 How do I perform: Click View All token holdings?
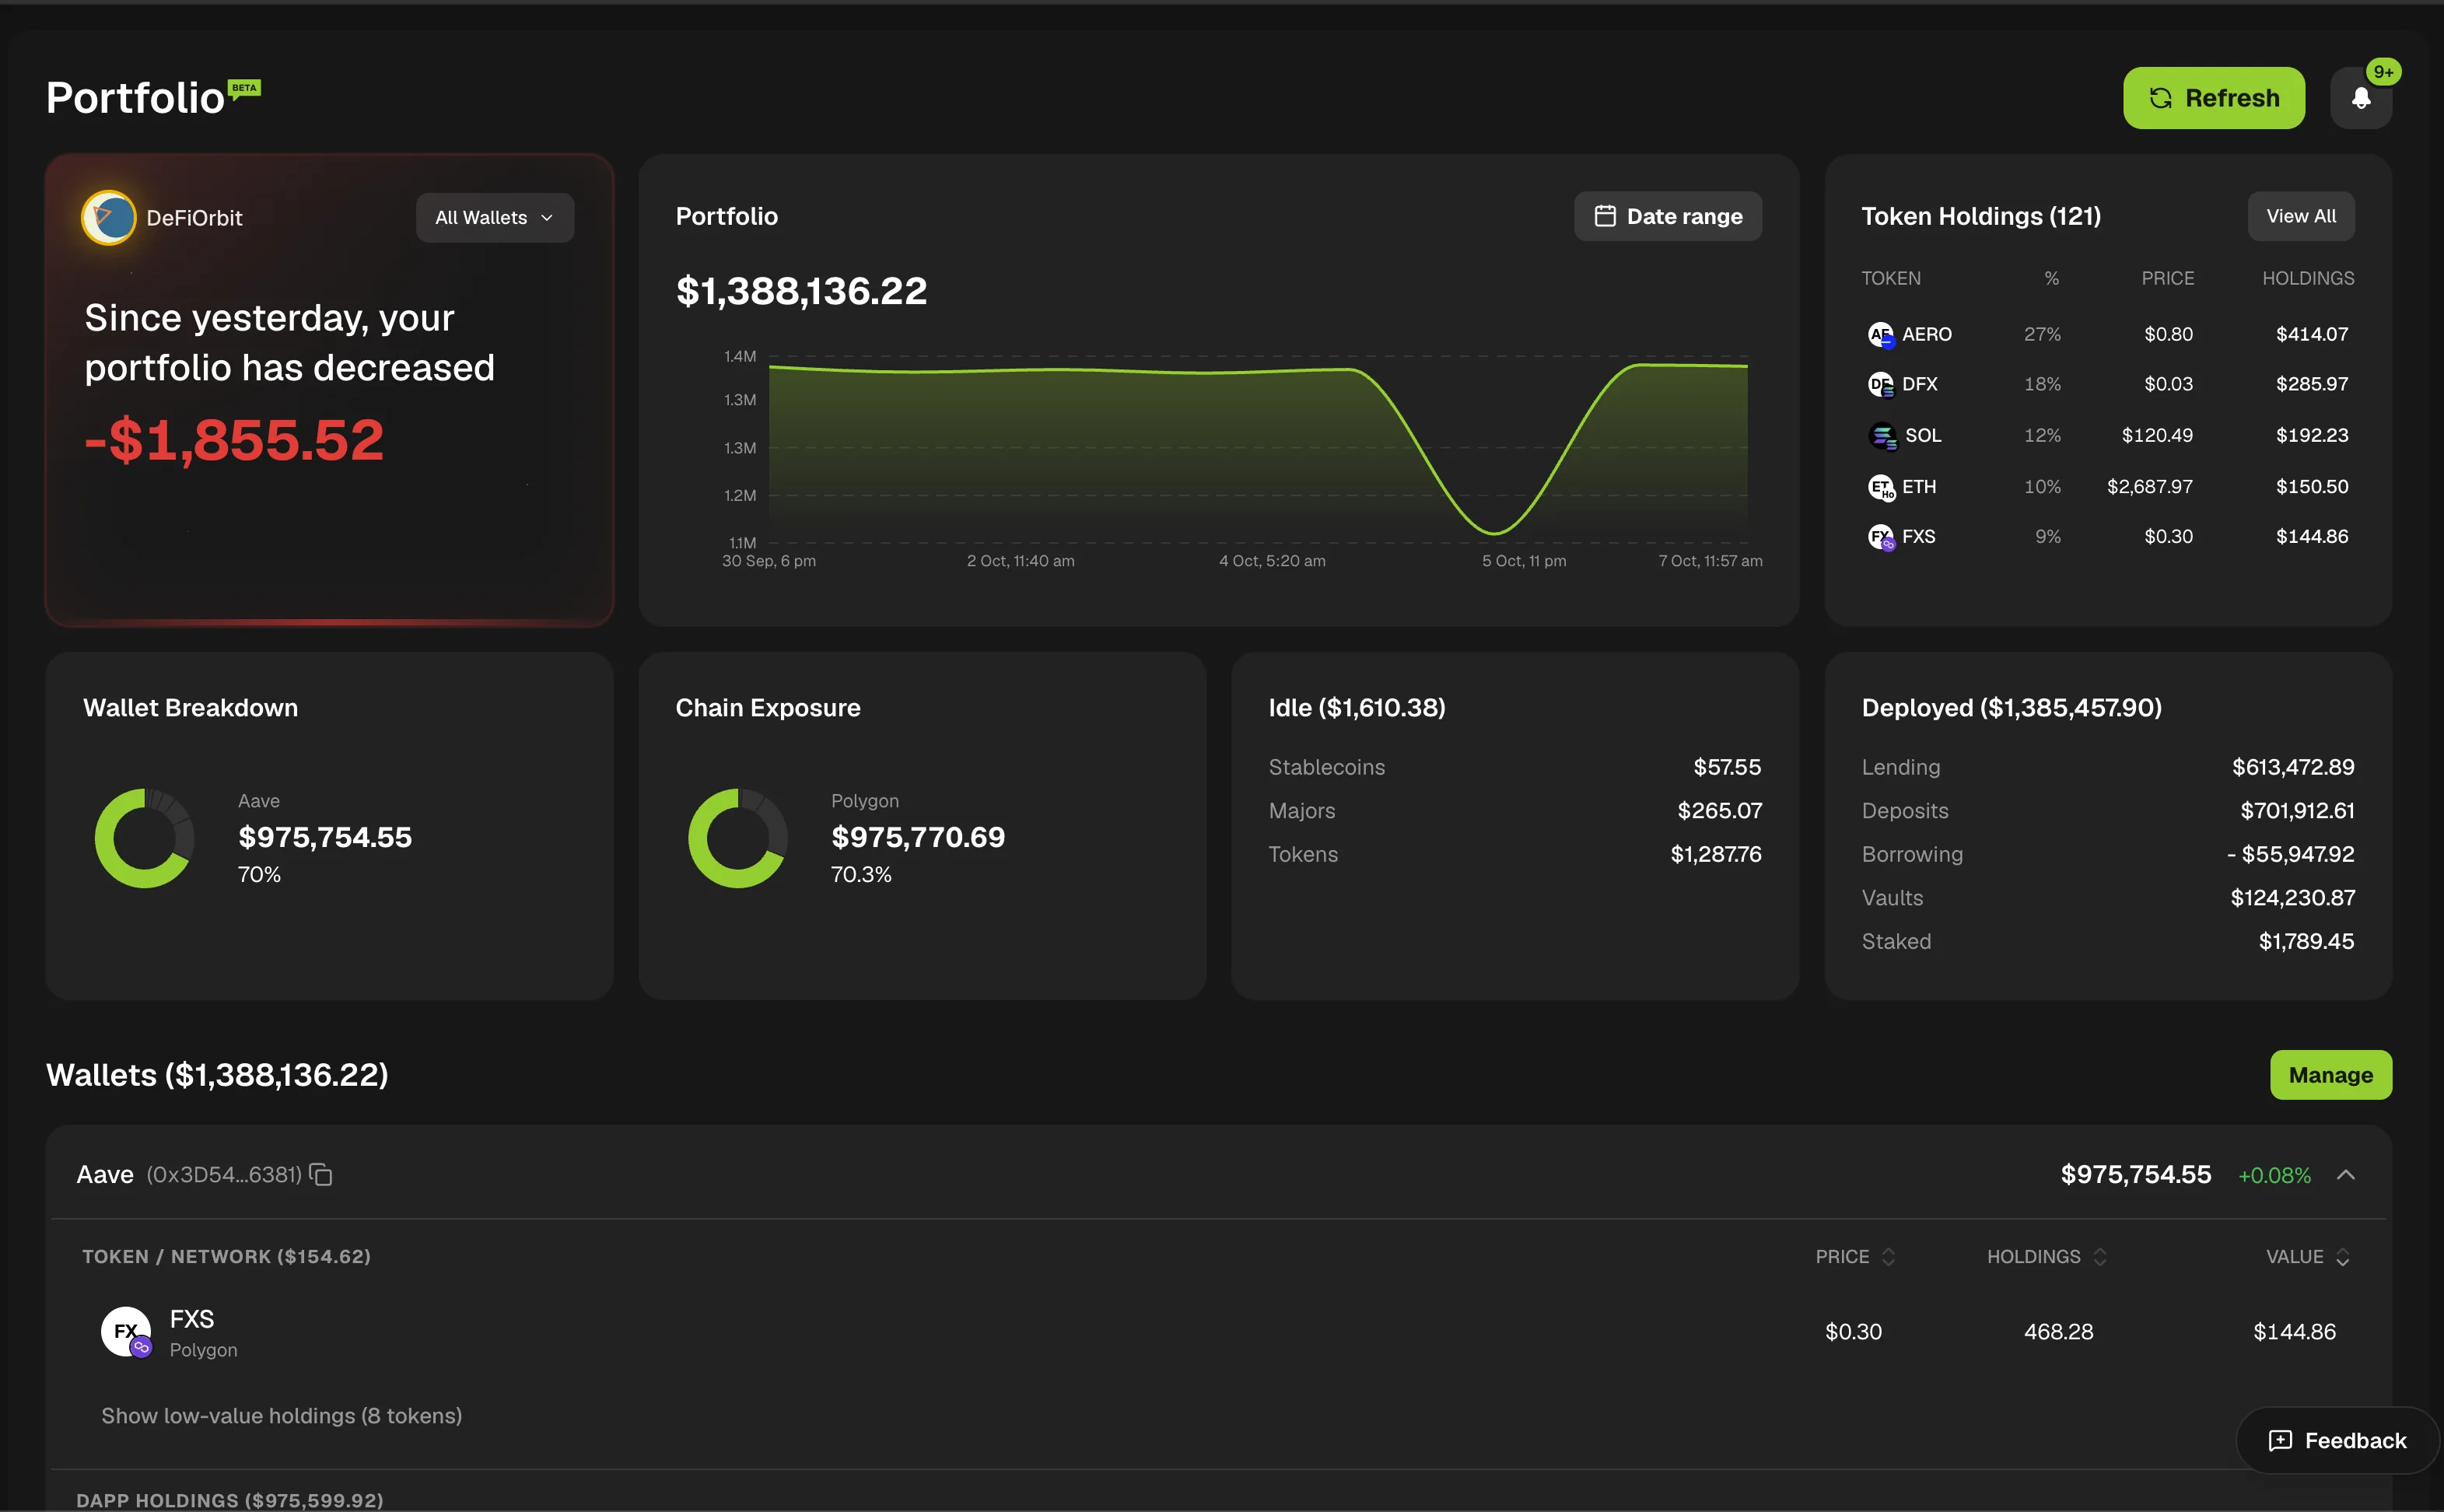coord(2300,216)
